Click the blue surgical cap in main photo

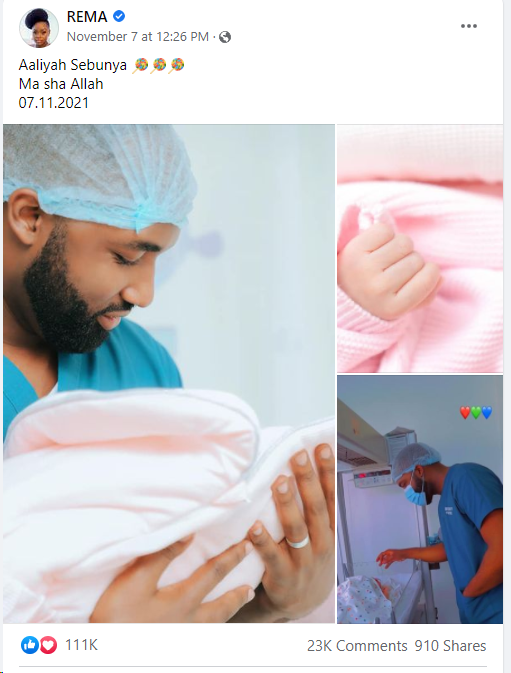(x=99, y=176)
